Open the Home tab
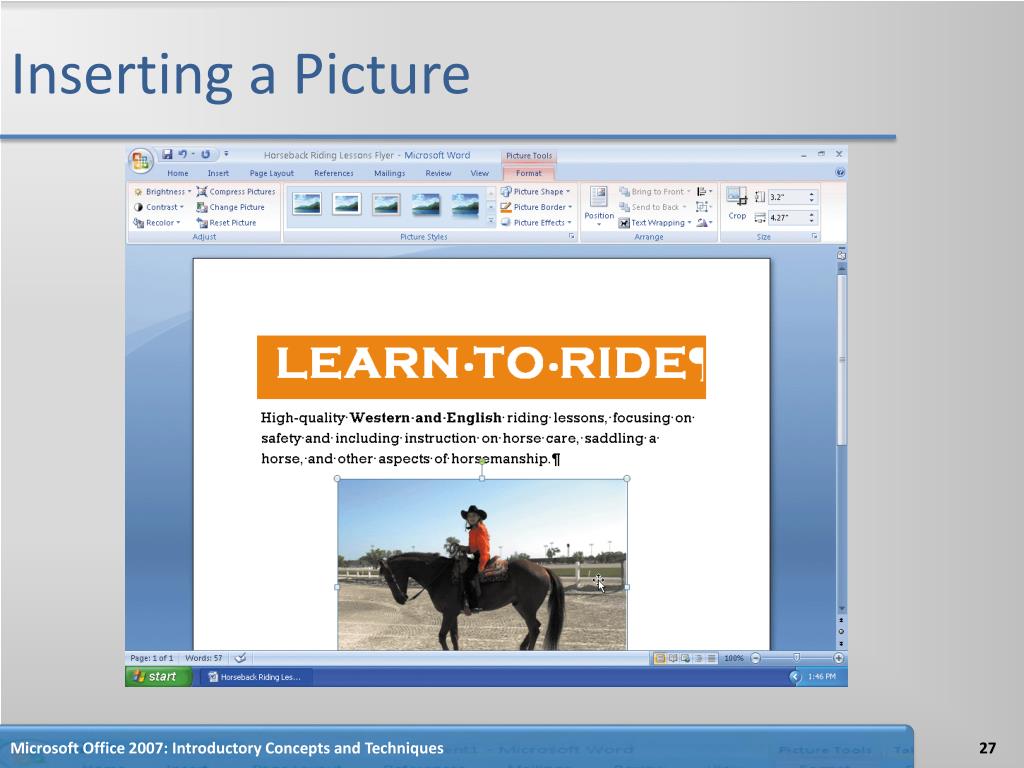This screenshot has width=1024, height=768. (x=178, y=173)
